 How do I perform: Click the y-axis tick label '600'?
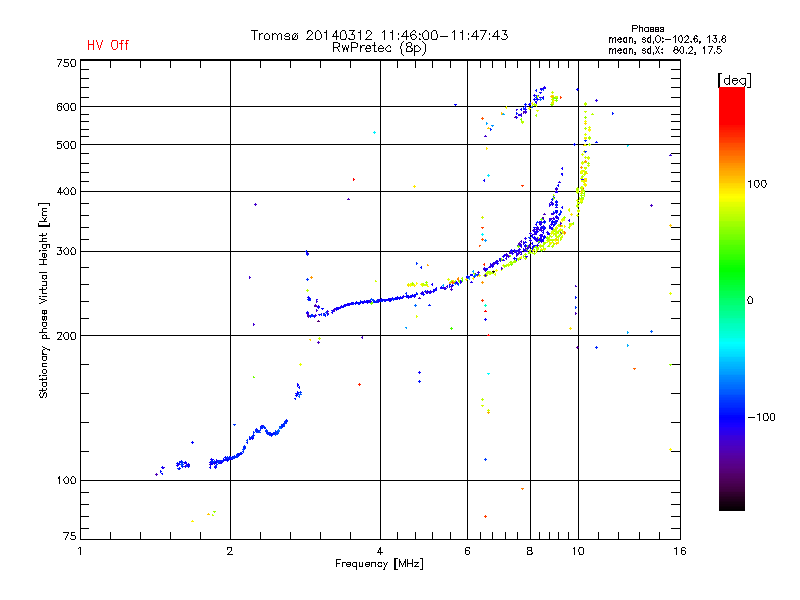pos(66,107)
